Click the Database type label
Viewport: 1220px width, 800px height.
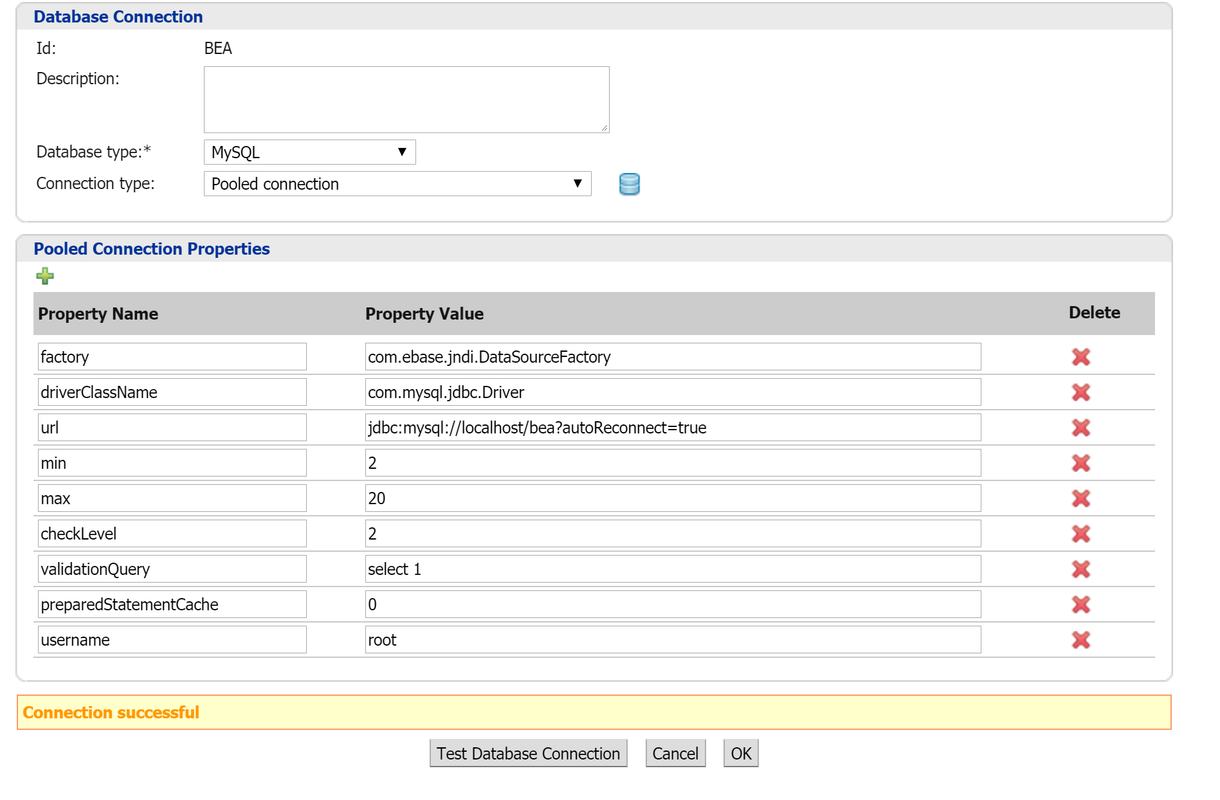(x=94, y=152)
